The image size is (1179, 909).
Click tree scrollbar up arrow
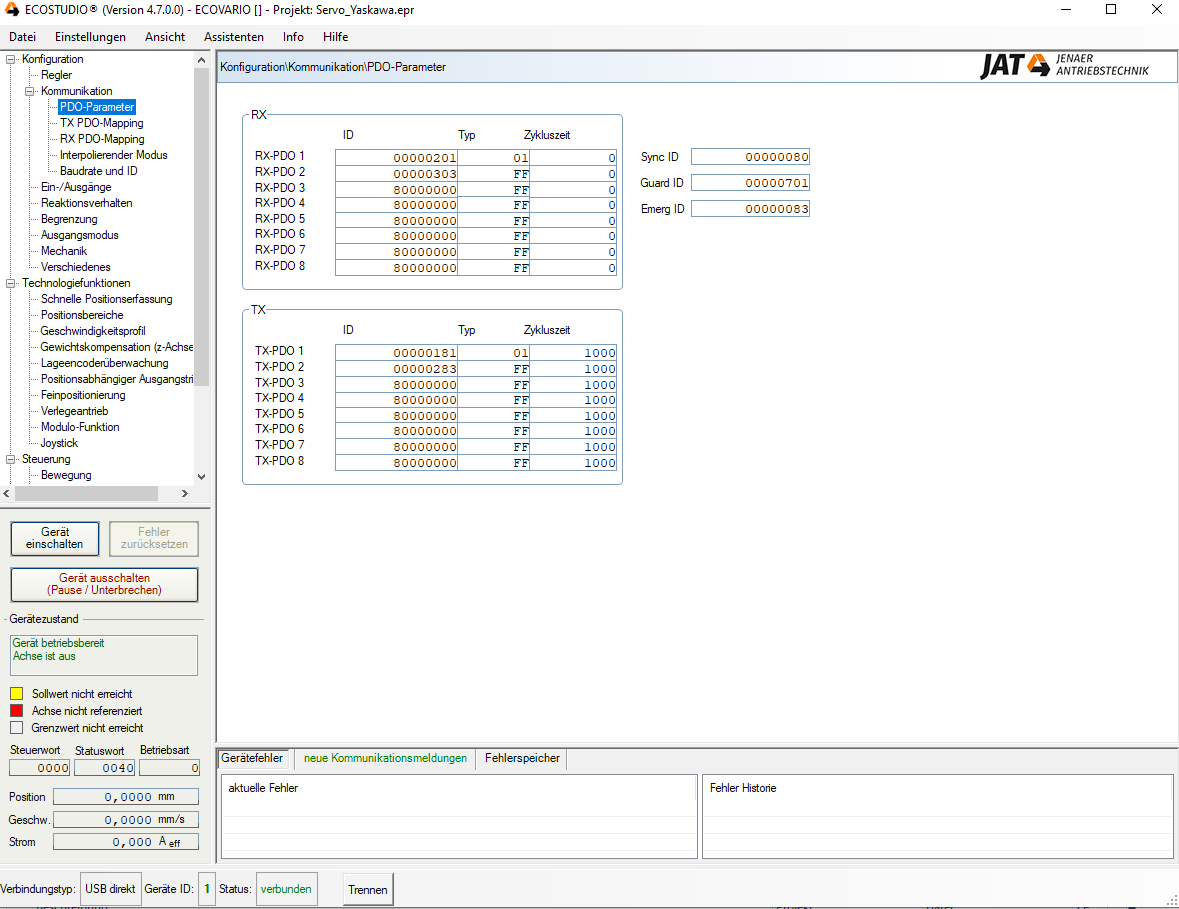201,60
